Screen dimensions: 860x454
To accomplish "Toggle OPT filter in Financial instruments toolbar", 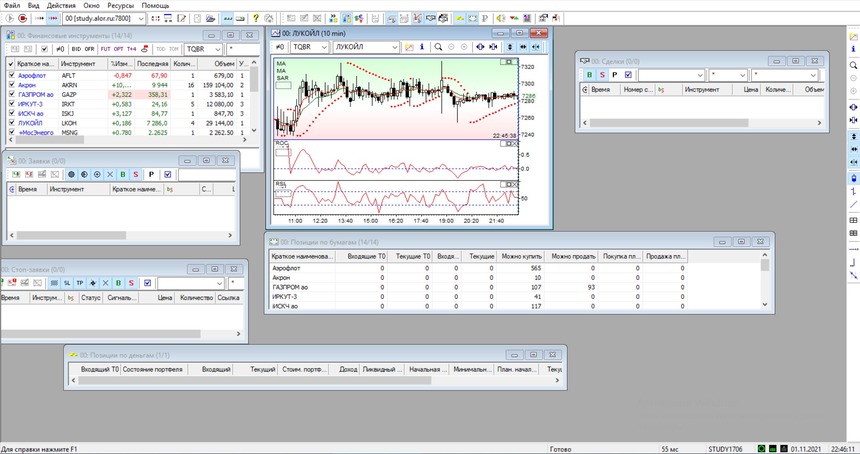I will pos(118,49).
